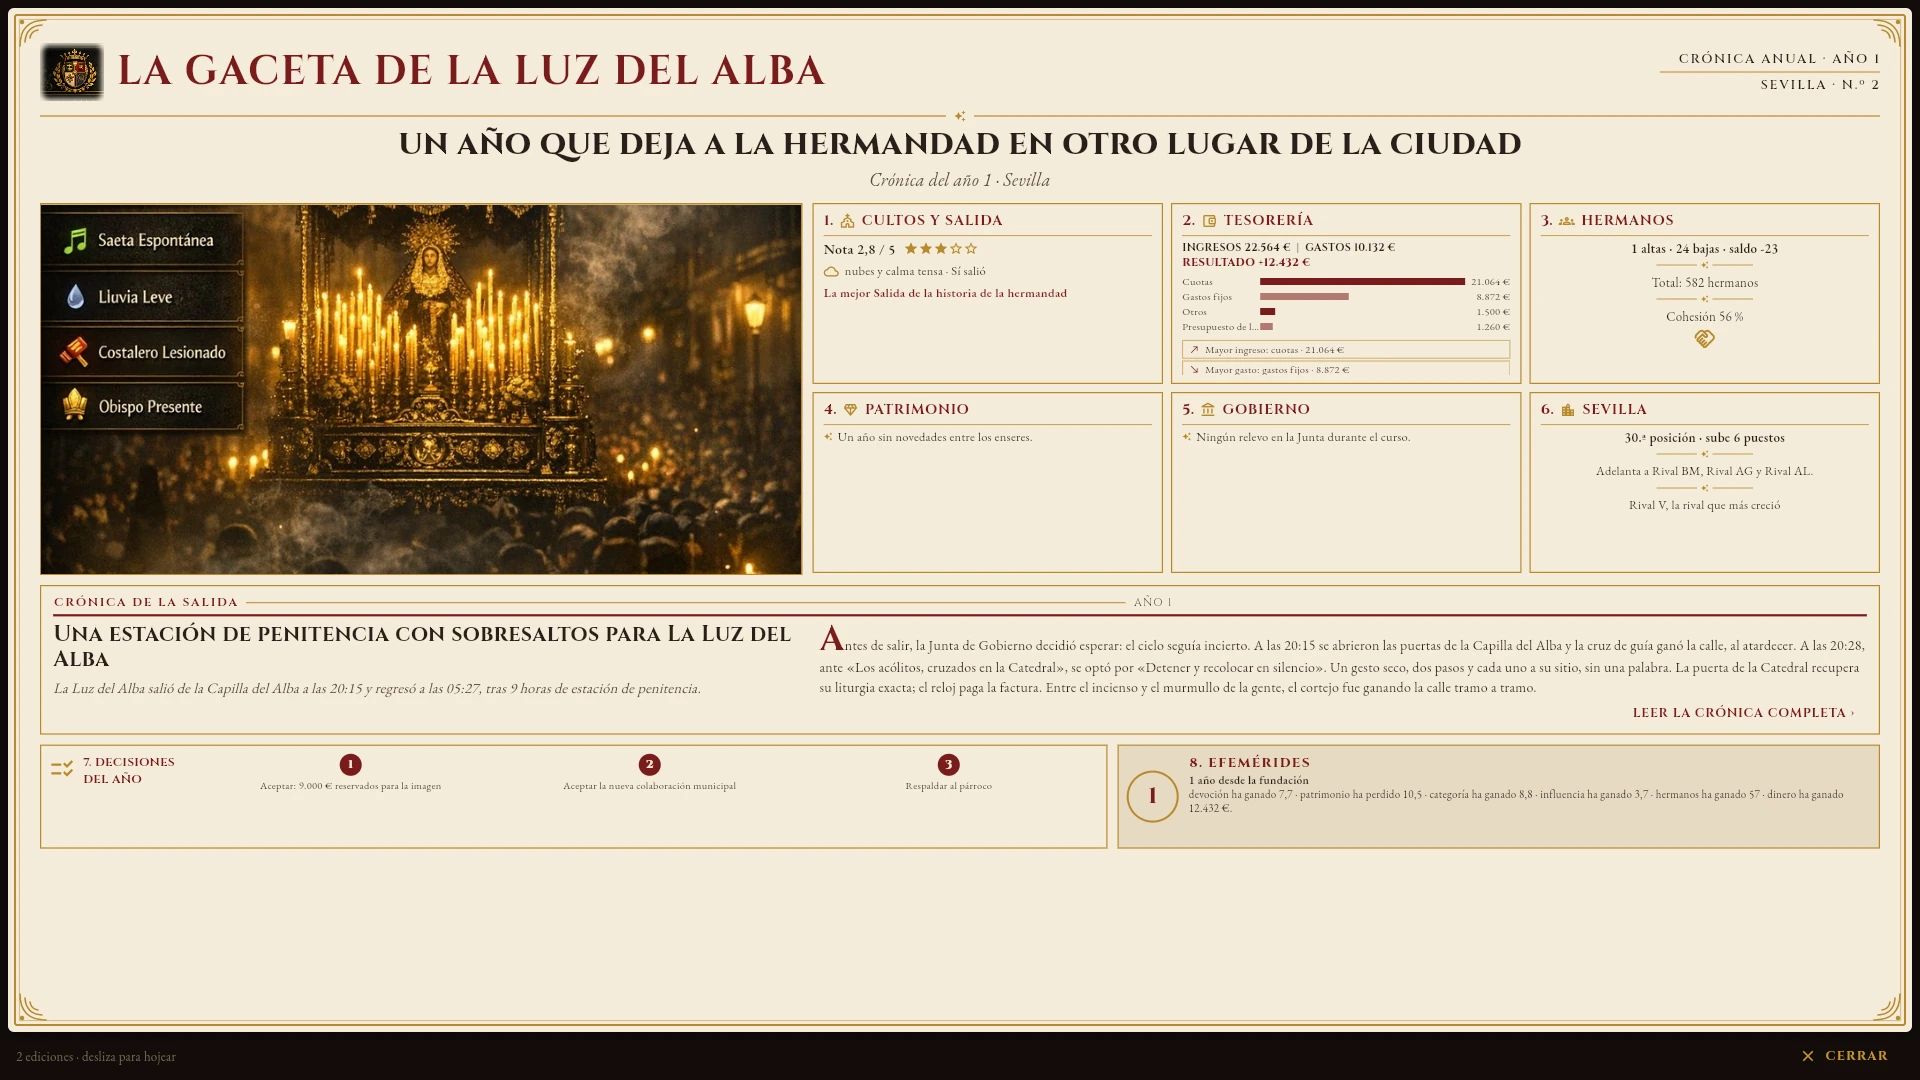Click the Gobierno building icon
This screenshot has width=1920, height=1080.
click(1208, 410)
